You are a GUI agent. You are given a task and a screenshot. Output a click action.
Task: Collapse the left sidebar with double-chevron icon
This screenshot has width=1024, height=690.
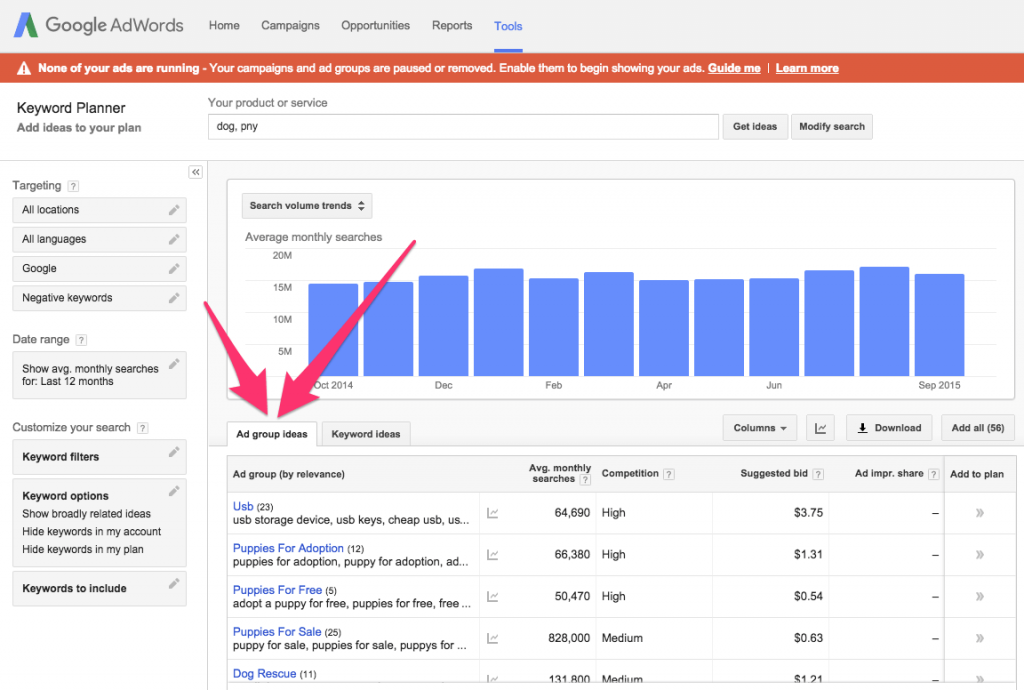point(195,172)
